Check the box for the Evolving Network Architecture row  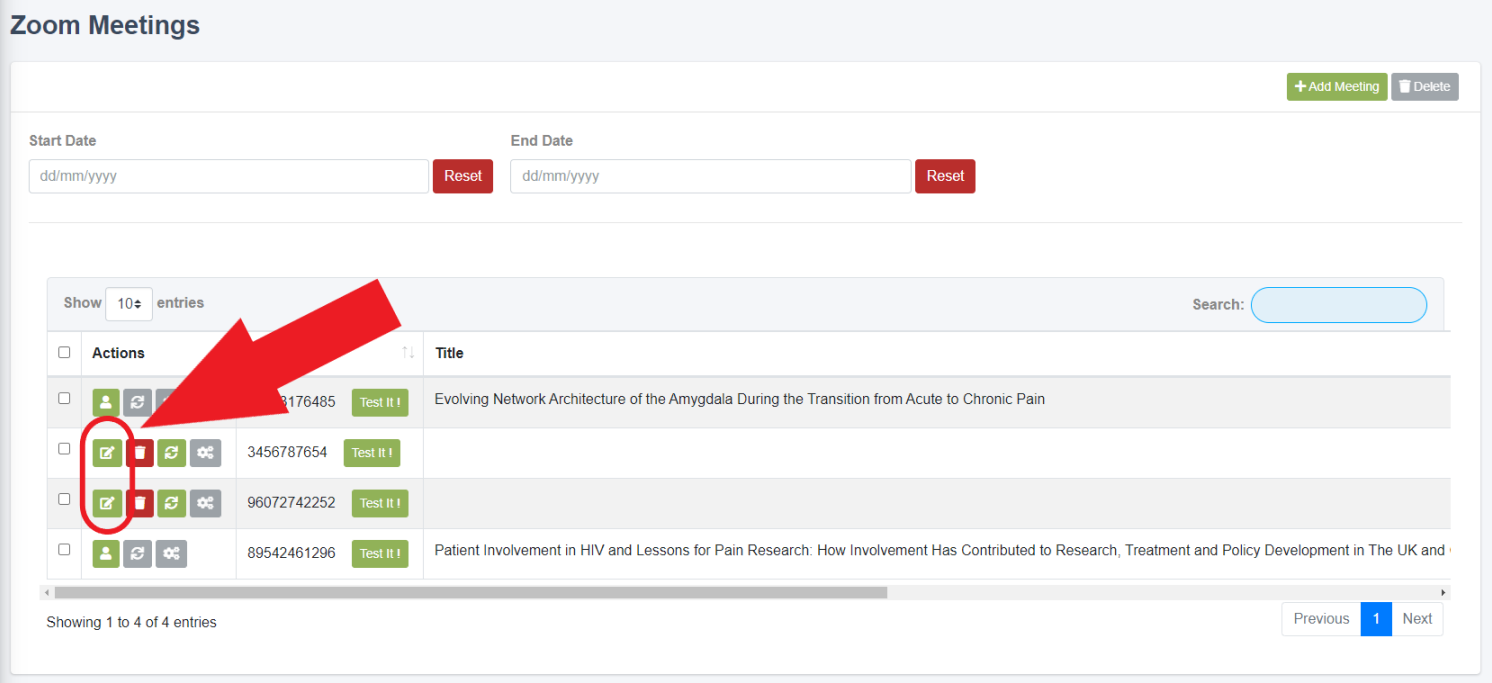pos(64,398)
